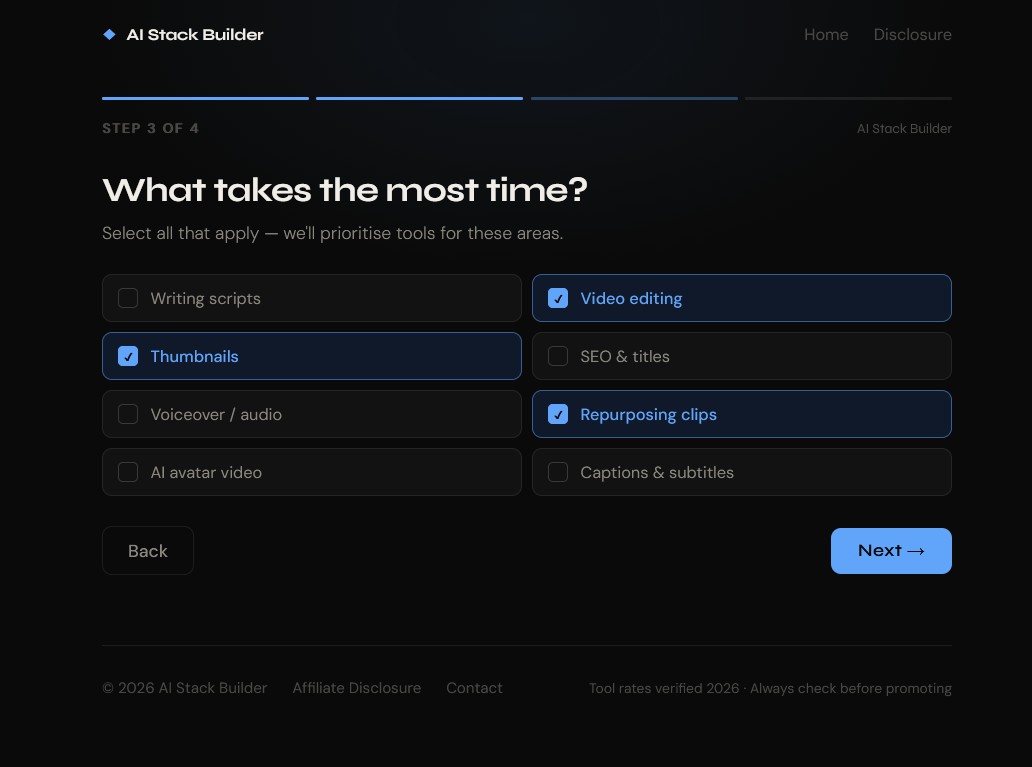Select the AI avatar video checkbox

tap(128, 472)
